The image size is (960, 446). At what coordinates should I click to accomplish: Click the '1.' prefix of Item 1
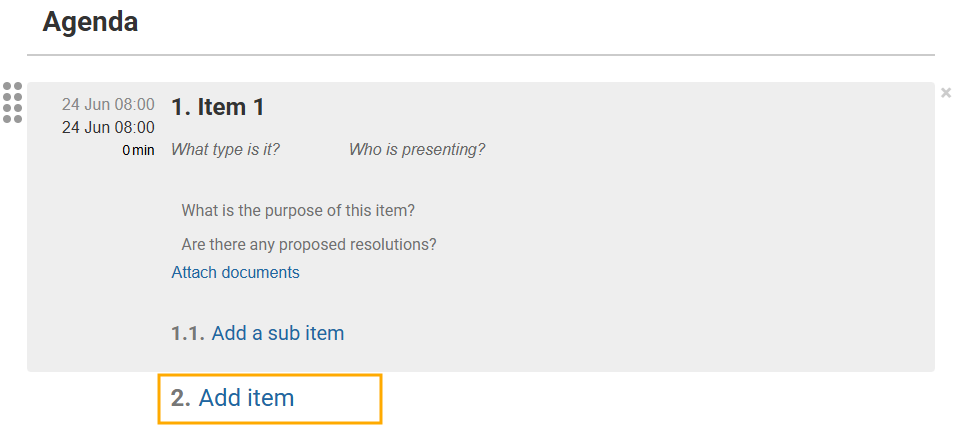tap(181, 107)
